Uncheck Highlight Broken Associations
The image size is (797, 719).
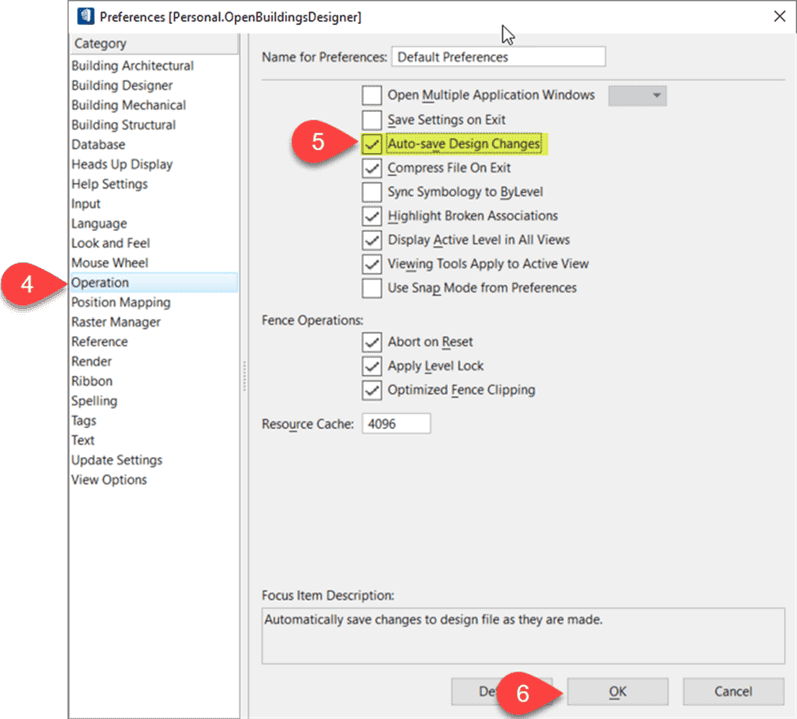[372, 216]
